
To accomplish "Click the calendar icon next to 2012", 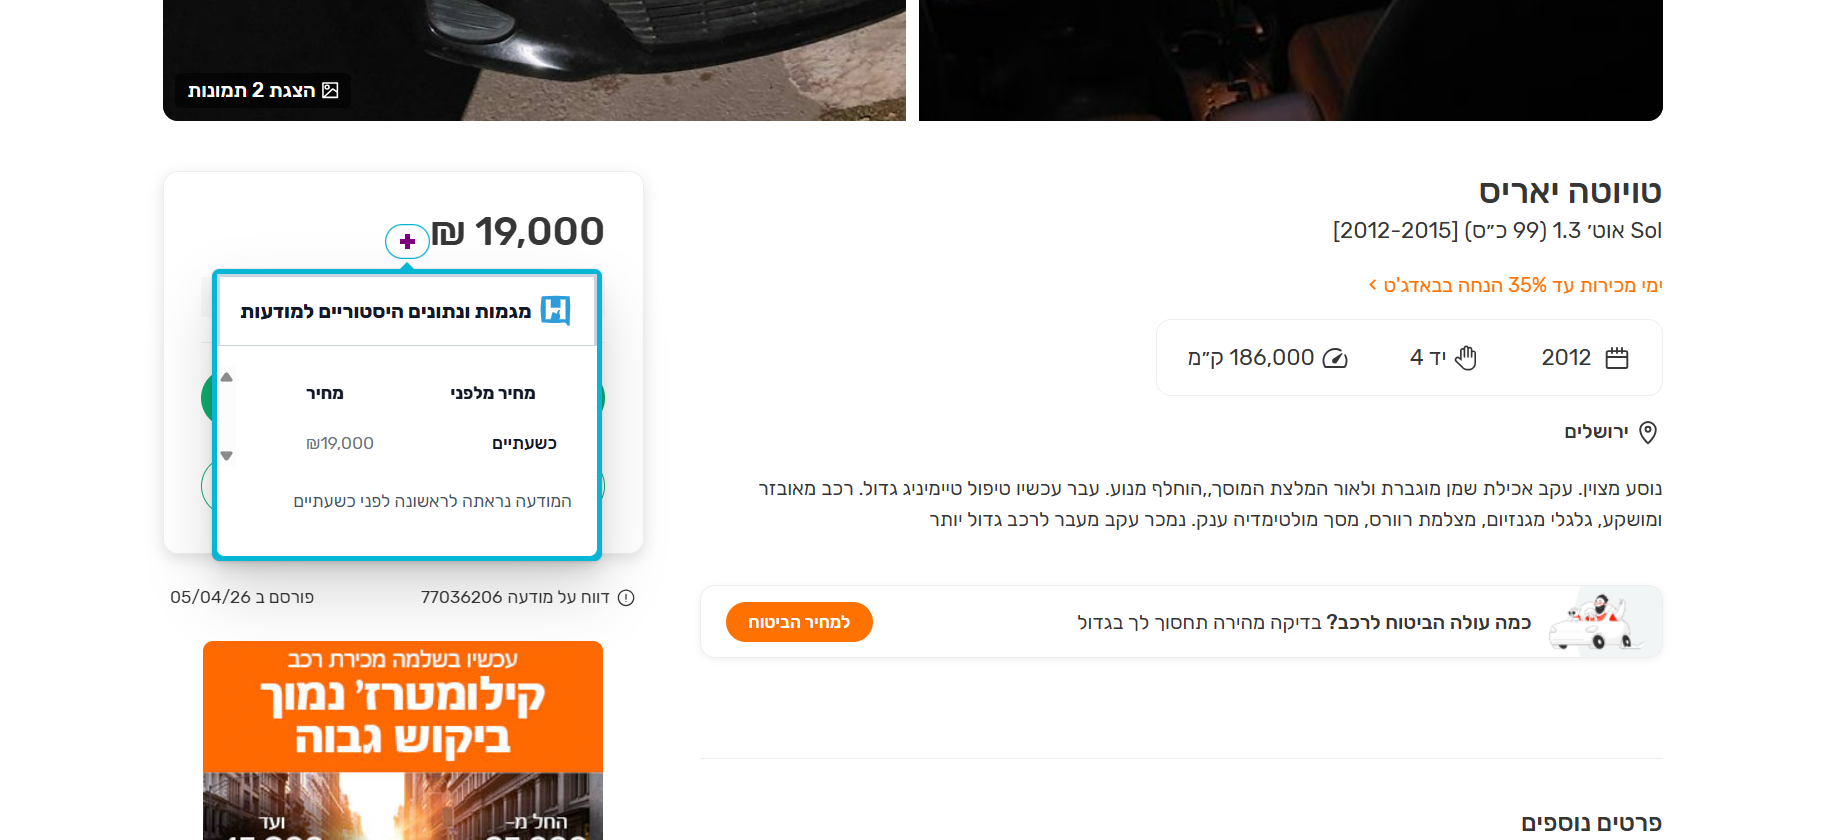I will (x=1617, y=358).
